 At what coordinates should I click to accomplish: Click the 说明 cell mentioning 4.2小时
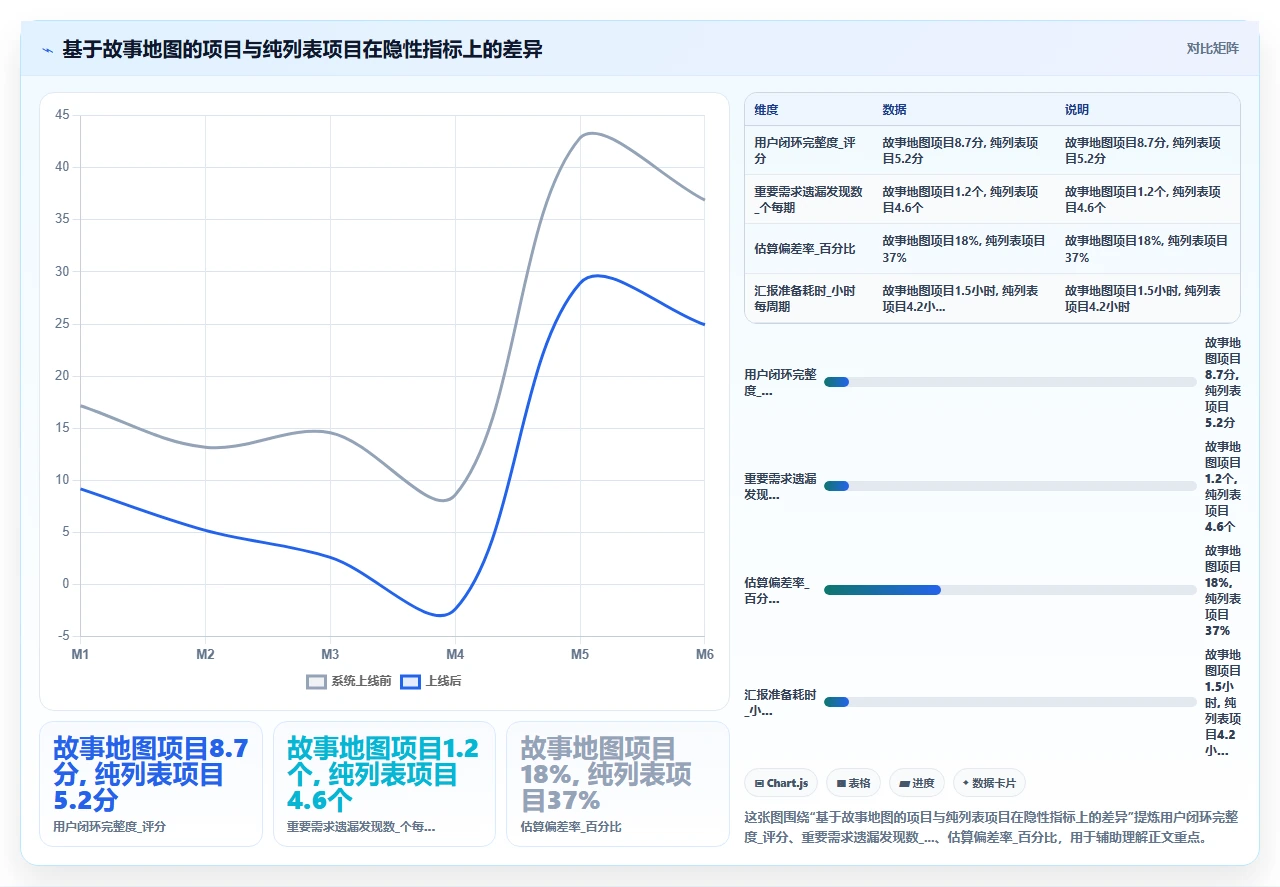1148,298
